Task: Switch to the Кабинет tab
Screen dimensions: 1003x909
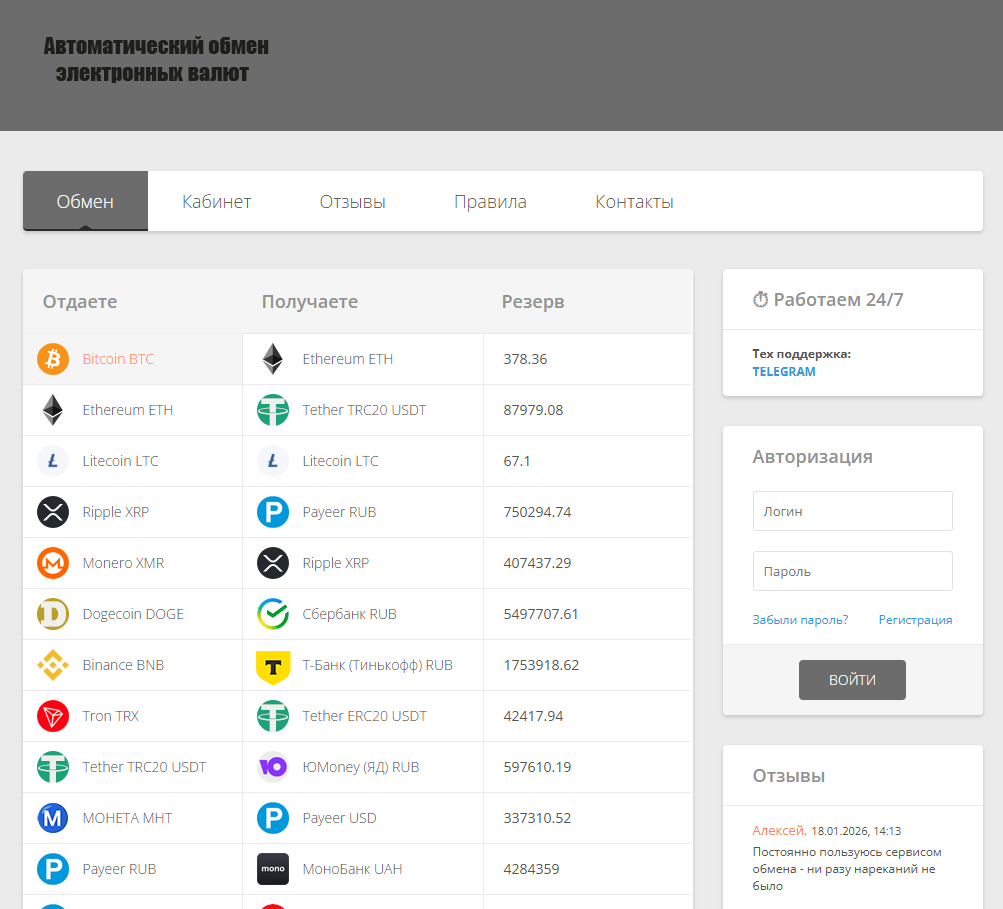Action: [x=216, y=202]
